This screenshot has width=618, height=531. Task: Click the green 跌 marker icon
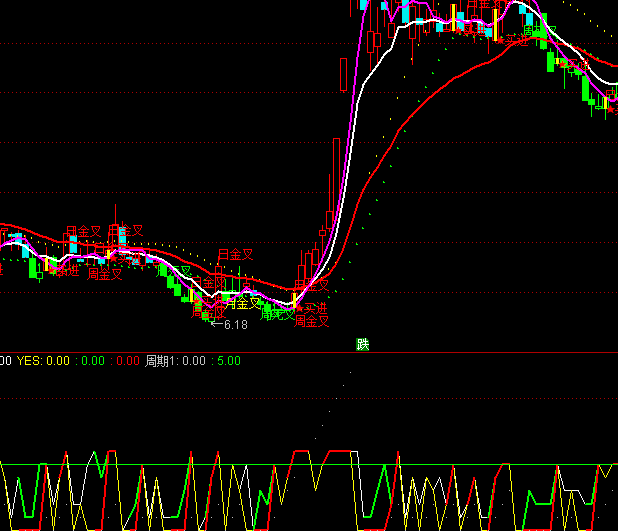(x=363, y=344)
